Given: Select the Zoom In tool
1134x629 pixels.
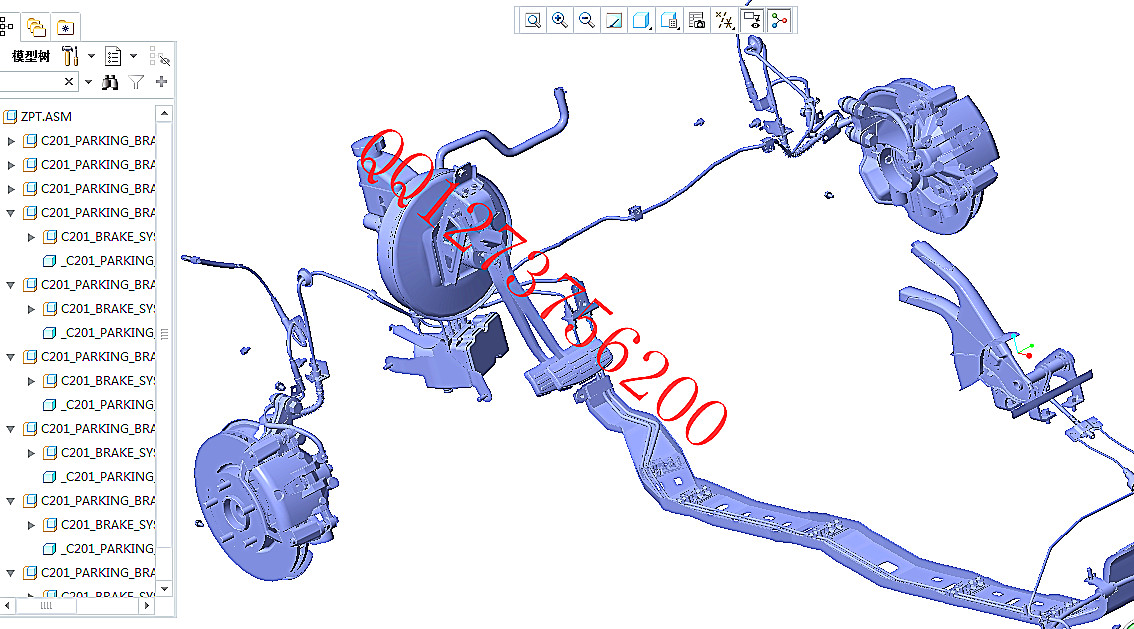Looking at the screenshot, I should [x=560, y=20].
